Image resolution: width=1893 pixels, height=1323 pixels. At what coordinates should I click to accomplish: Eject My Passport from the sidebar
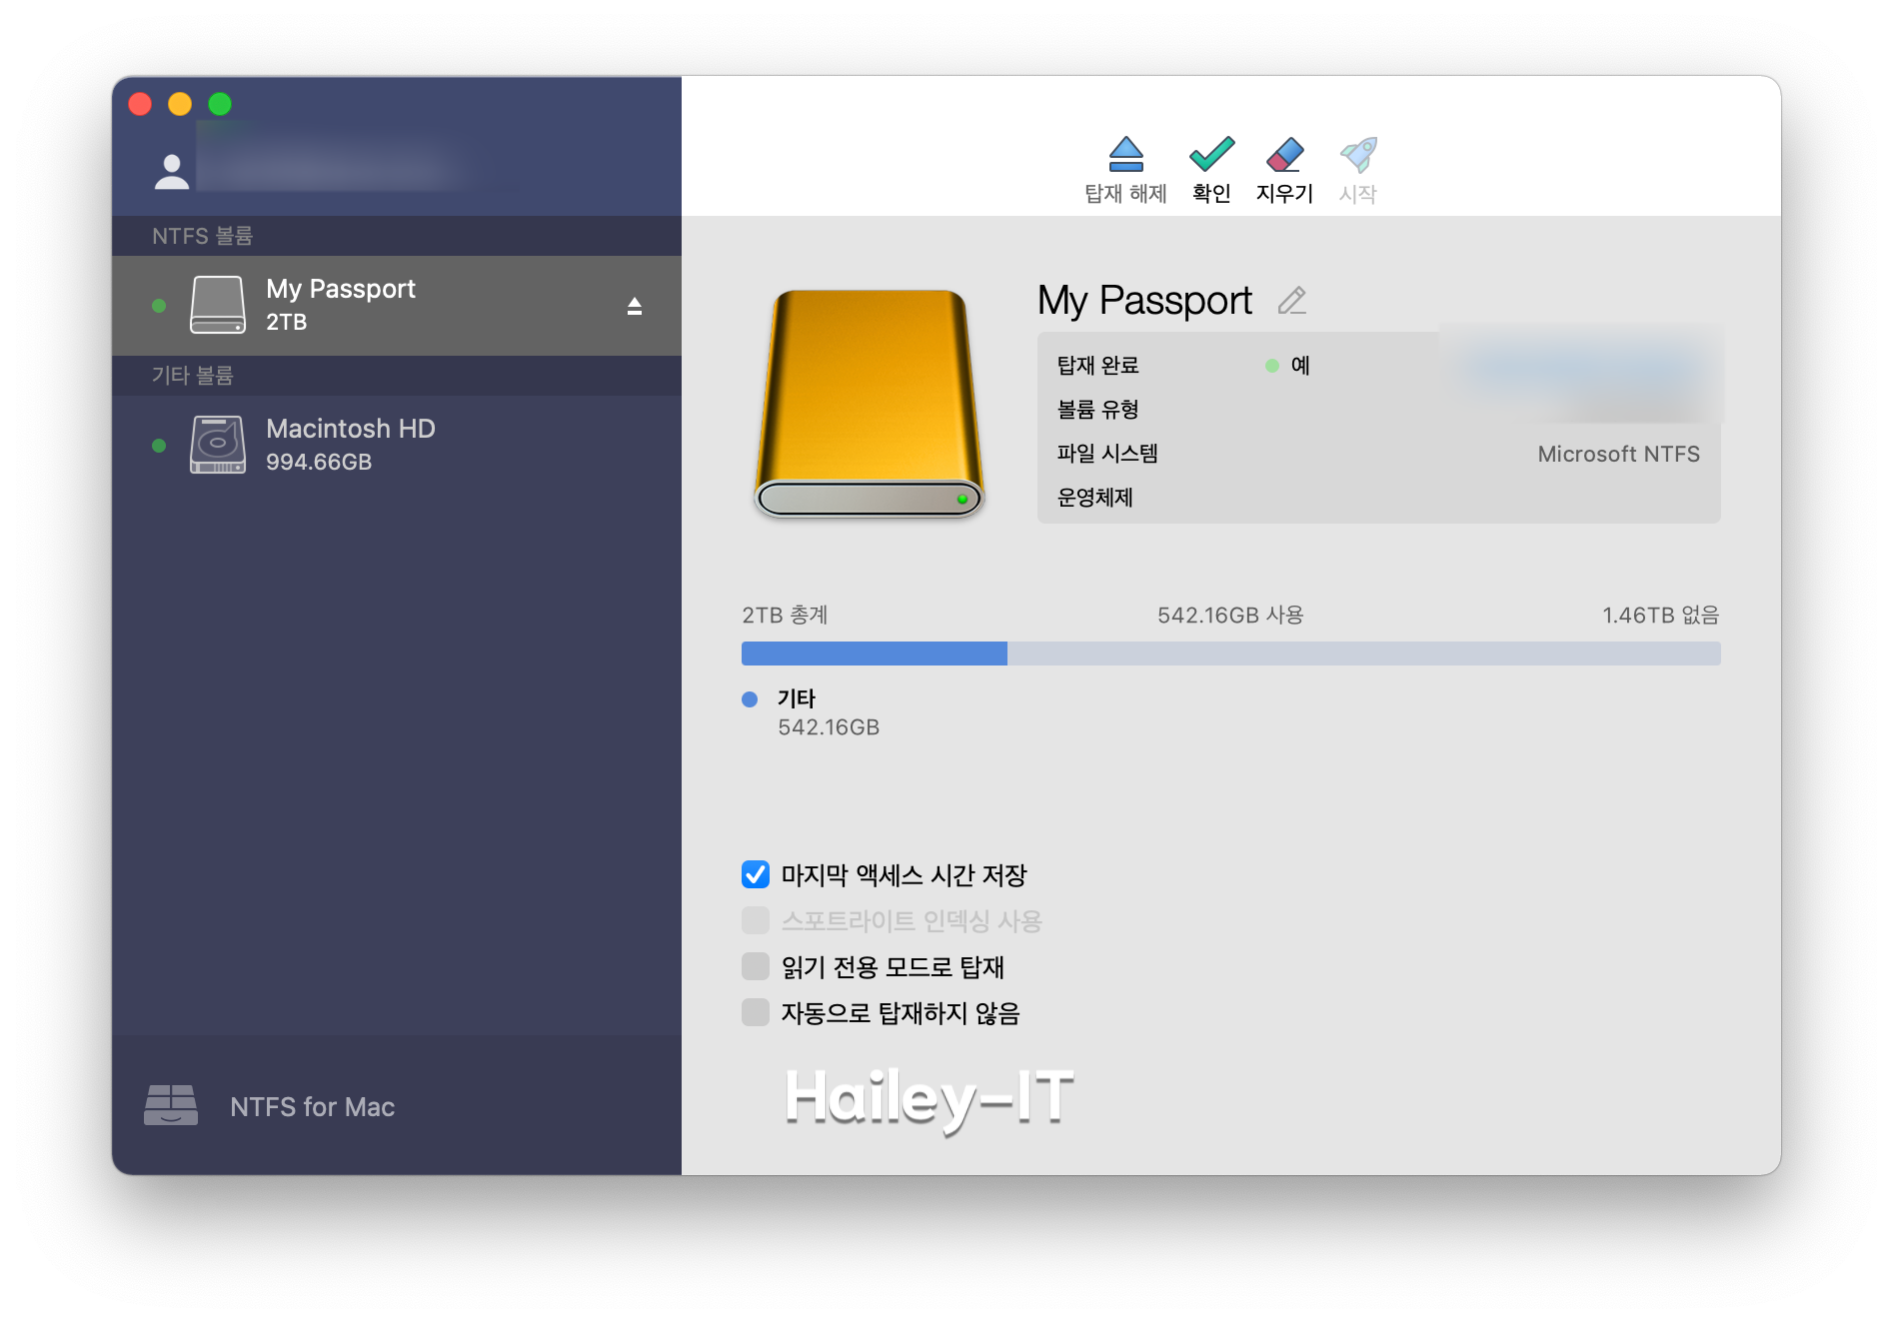[x=634, y=306]
